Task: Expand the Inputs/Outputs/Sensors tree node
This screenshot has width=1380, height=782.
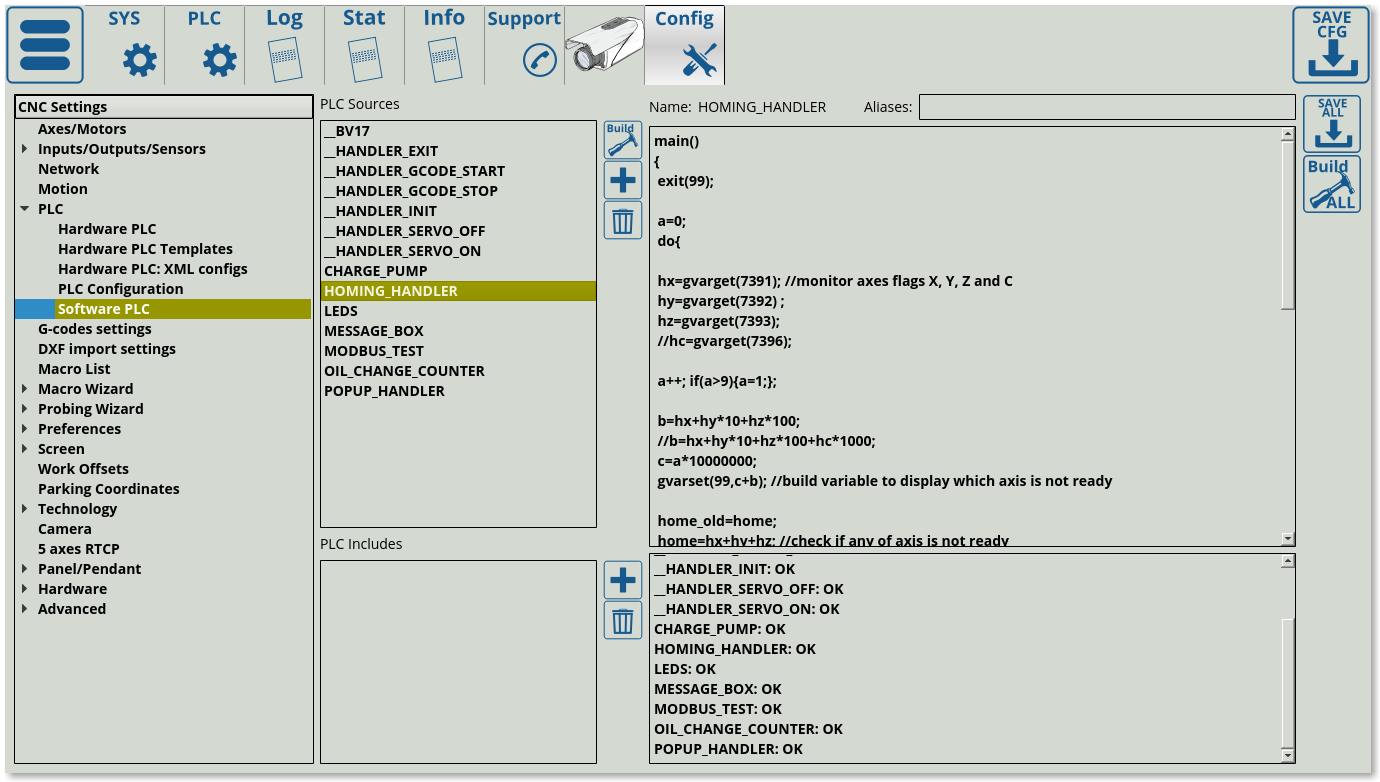Action: point(25,149)
